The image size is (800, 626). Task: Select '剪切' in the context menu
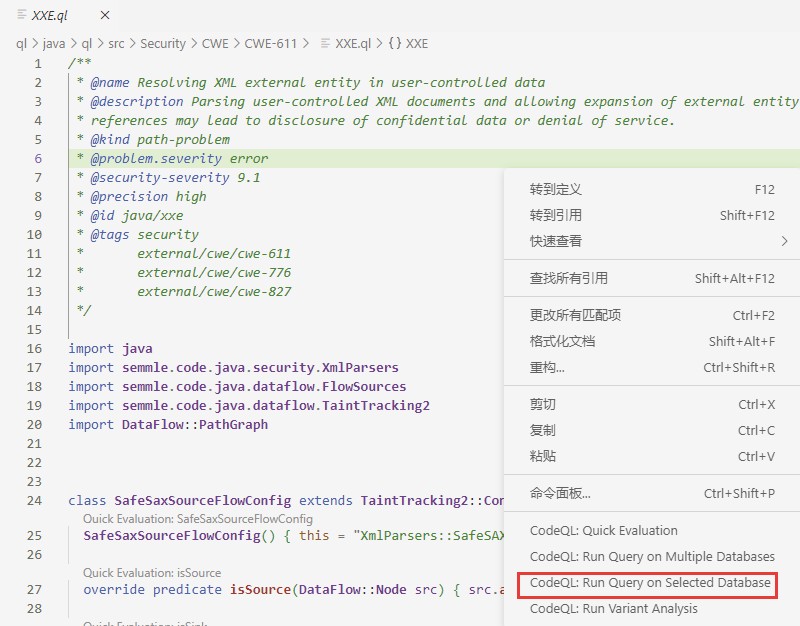coord(652,405)
